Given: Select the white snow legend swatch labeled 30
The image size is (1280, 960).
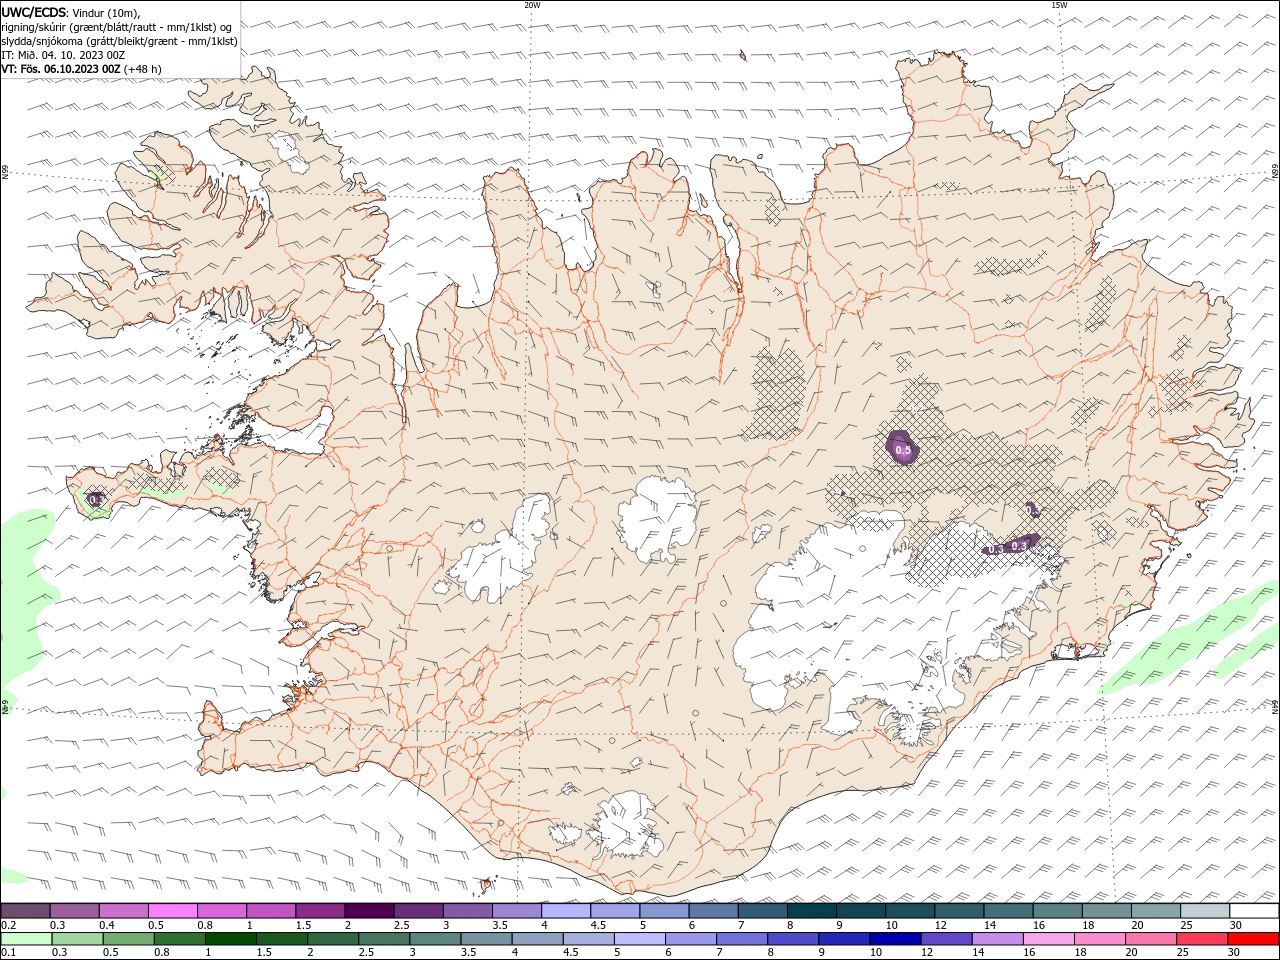Looking at the screenshot, I should pyautogui.click(x=1255, y=911).
